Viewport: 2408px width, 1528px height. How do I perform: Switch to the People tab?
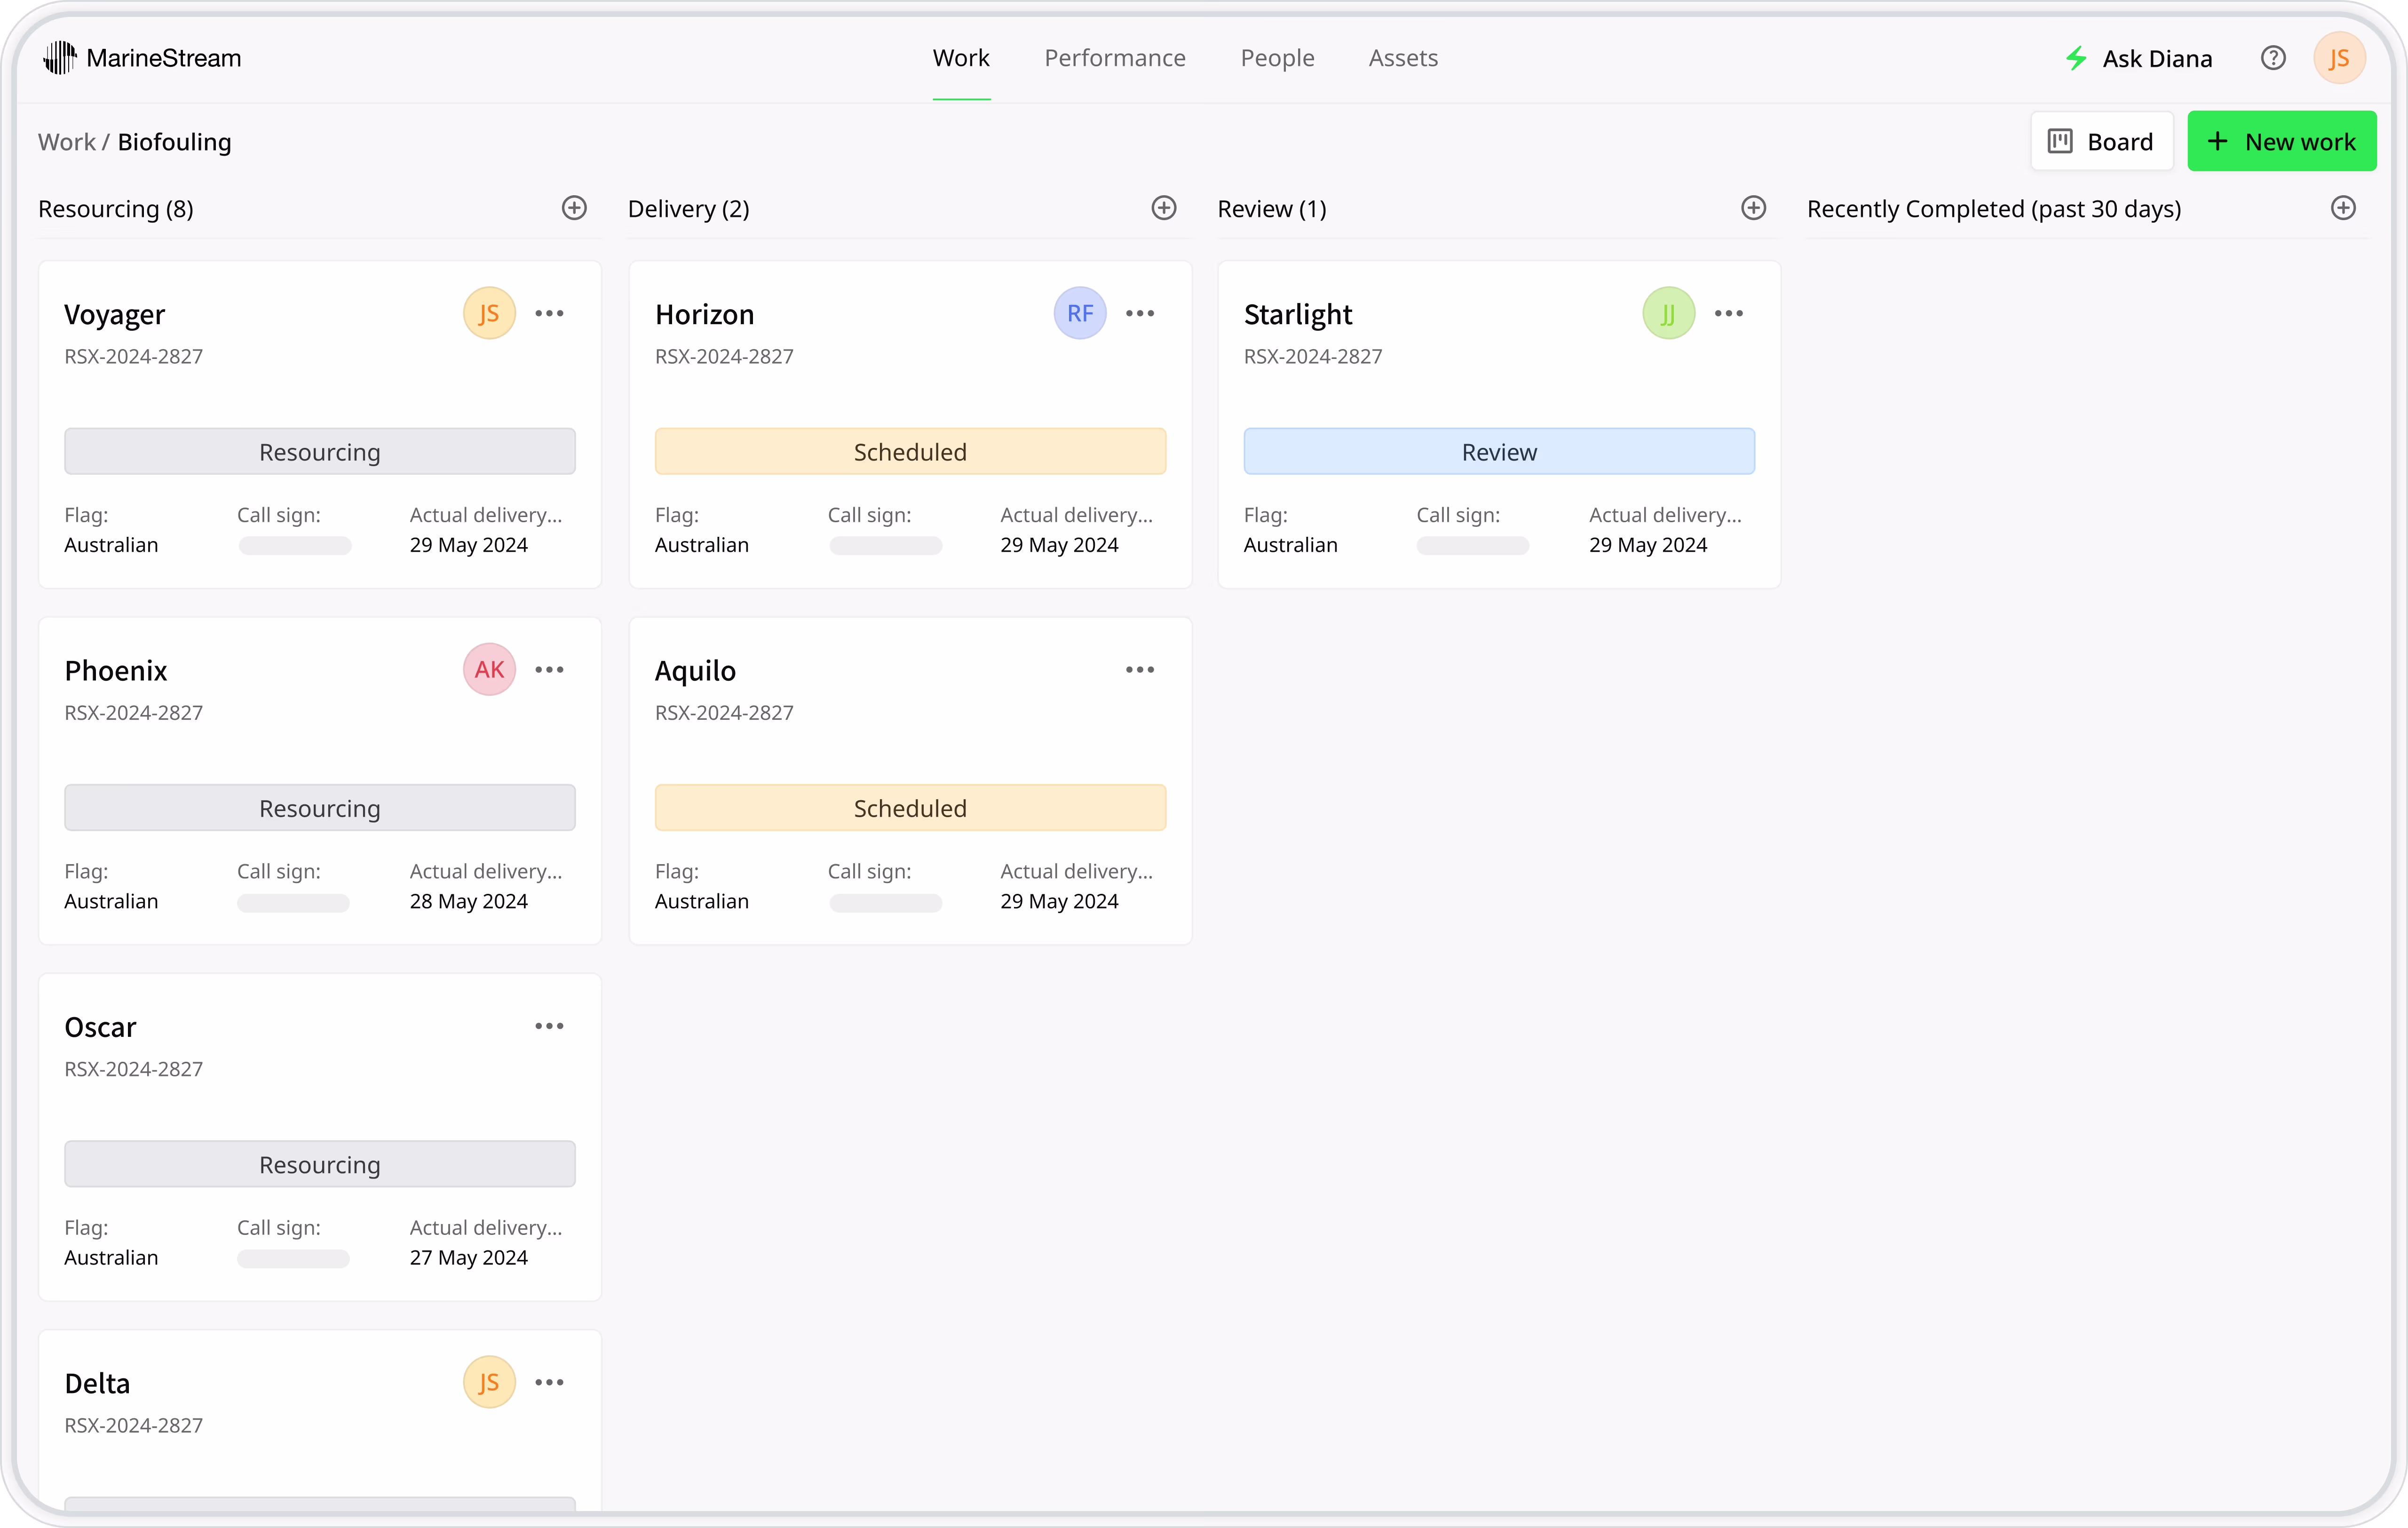click(1277, 58)
